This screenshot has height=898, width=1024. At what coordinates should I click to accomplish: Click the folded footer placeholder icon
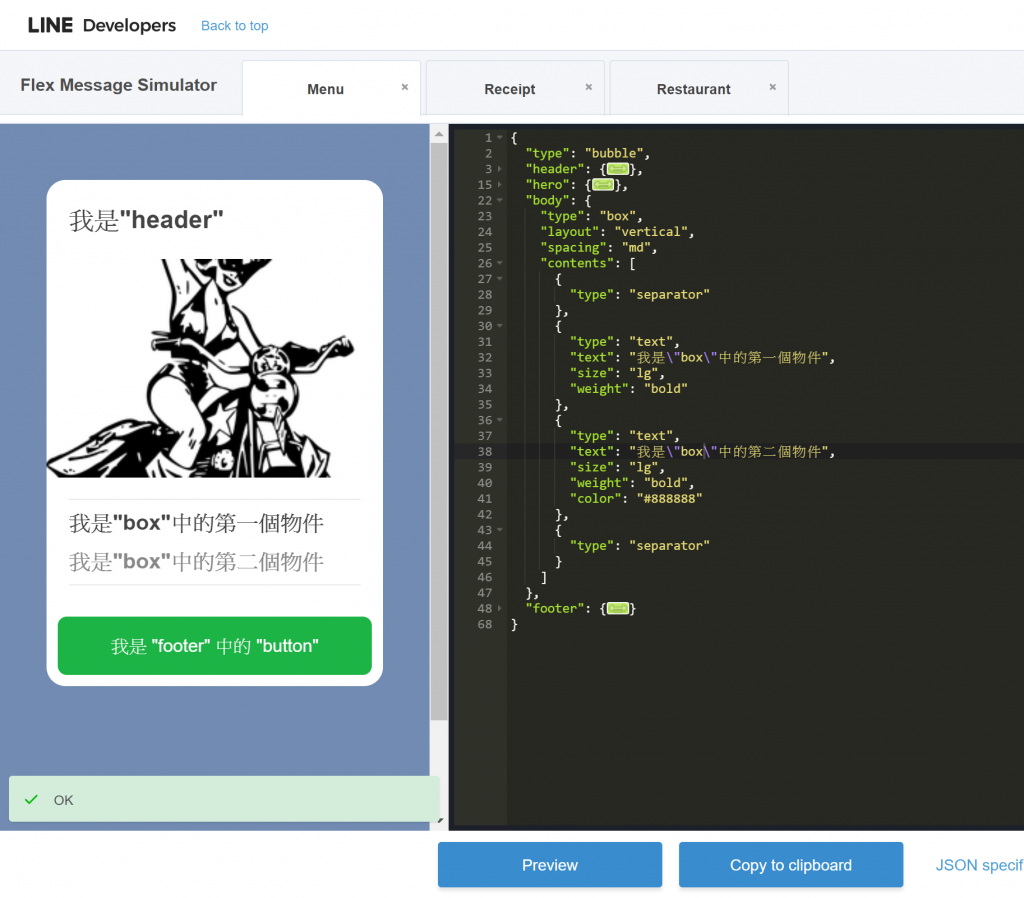[618, 609]
